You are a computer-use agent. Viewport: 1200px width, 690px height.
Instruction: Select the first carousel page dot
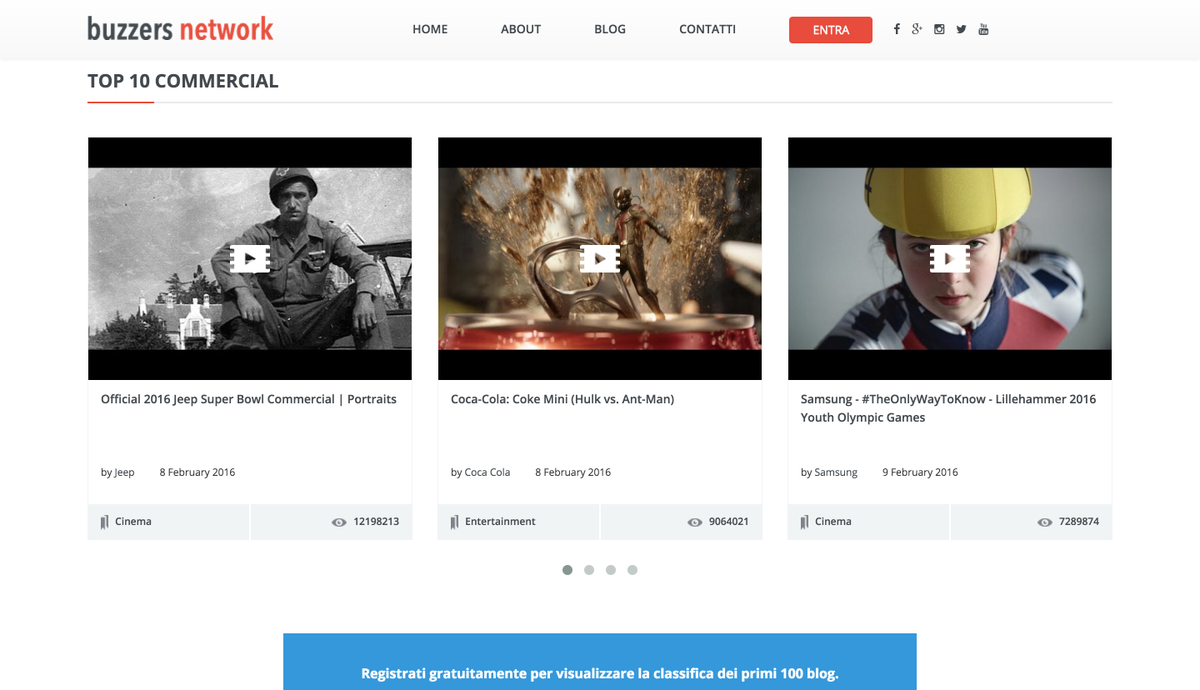(x=567, y=570)
